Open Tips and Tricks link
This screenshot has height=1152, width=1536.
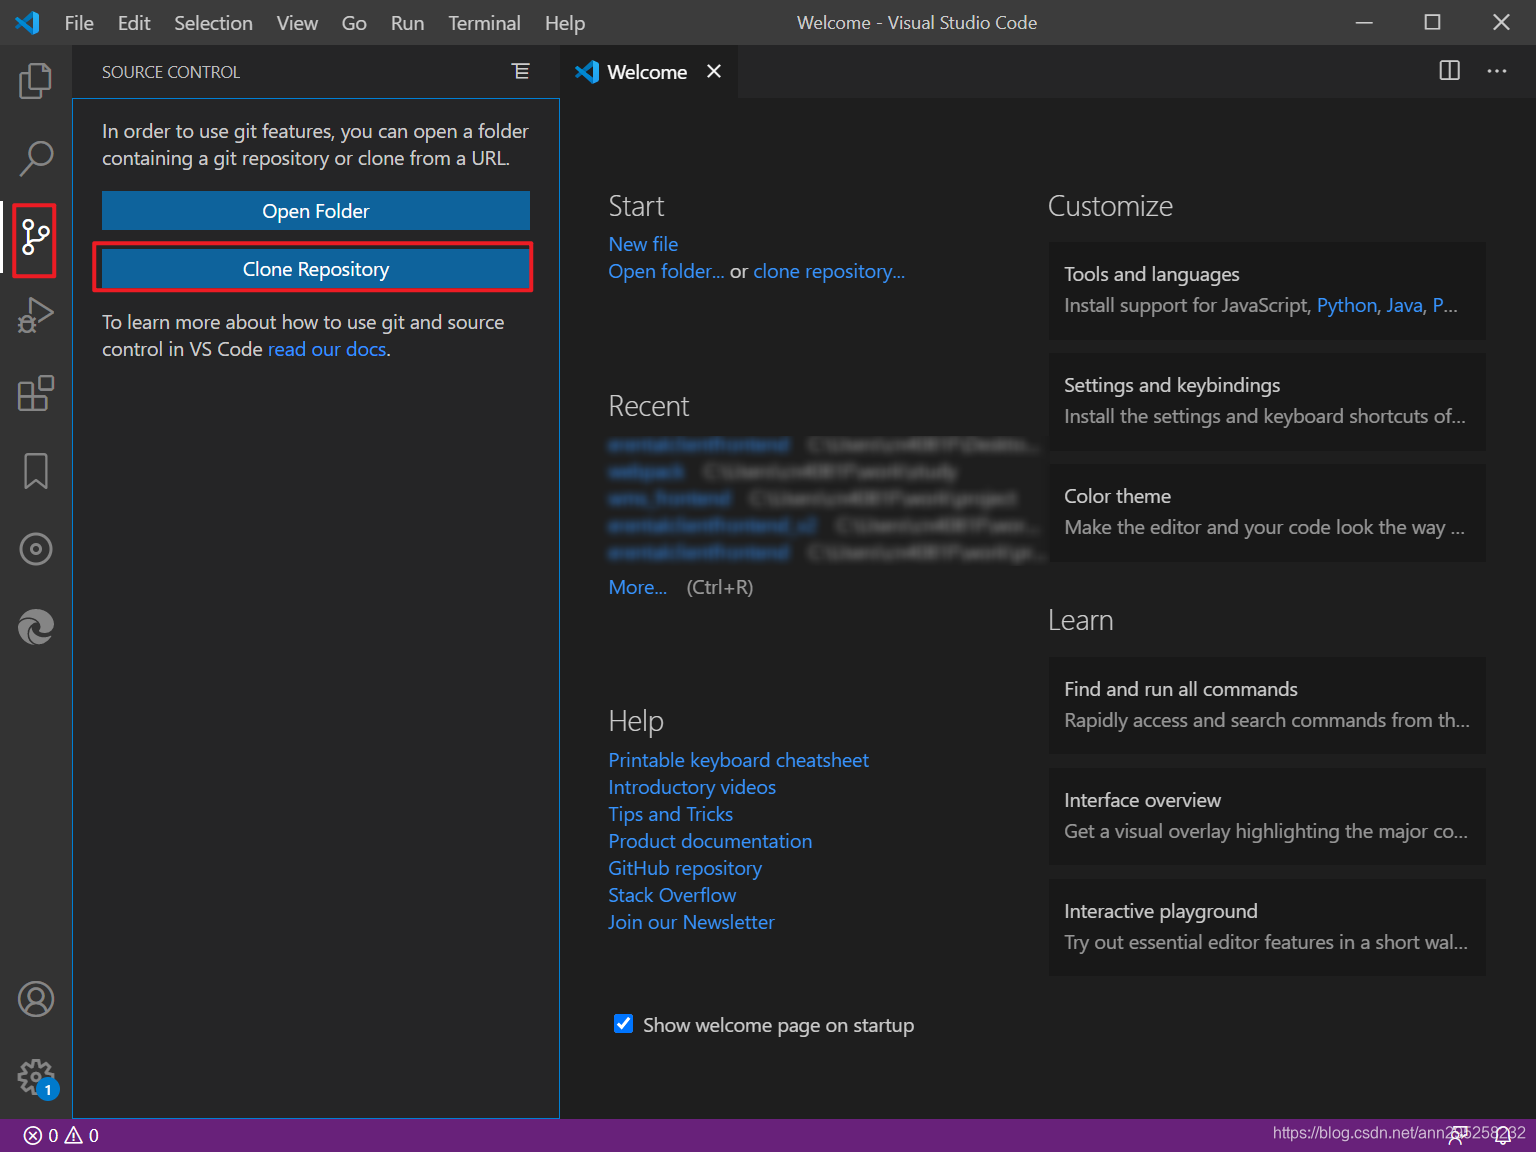click(x=670, y=814)
